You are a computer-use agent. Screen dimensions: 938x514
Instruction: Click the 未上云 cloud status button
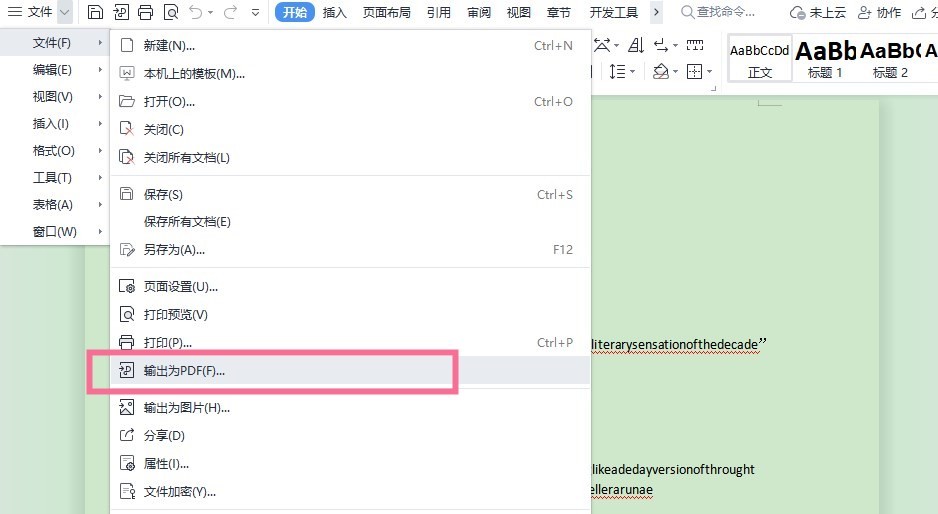818,13
